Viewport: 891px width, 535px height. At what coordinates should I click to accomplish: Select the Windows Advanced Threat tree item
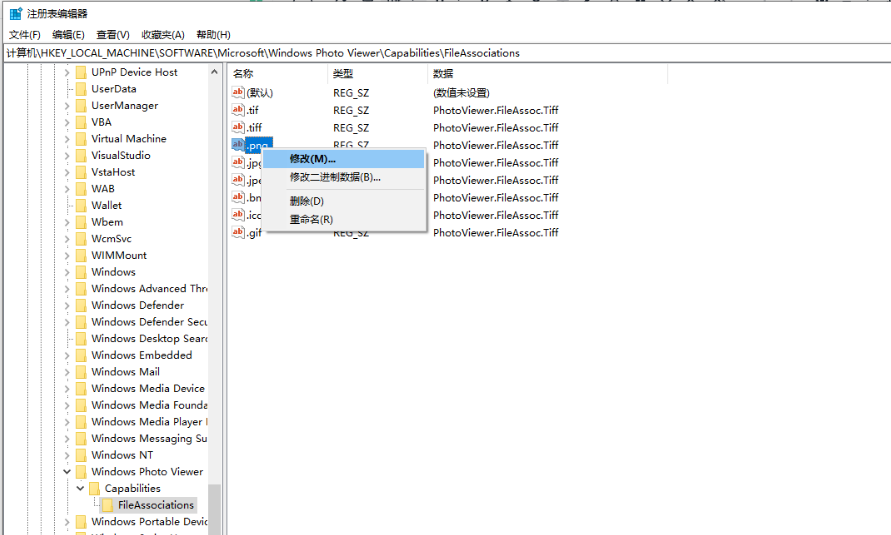point(149,289)
